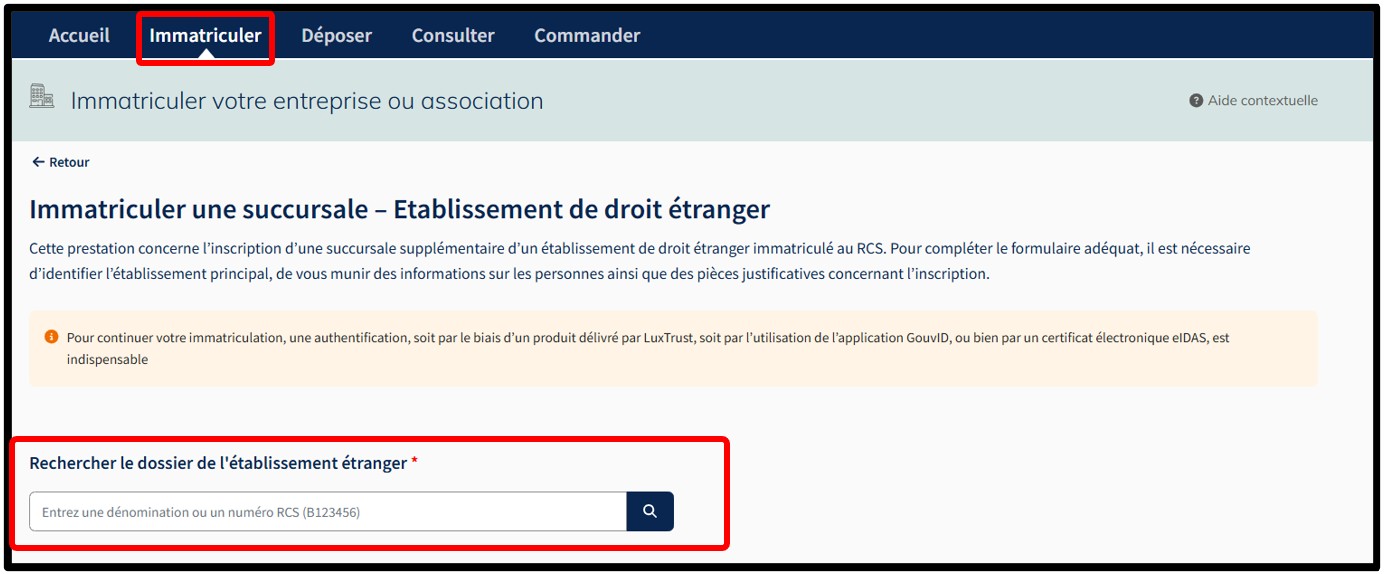
Task: Go to the Déposer section
Action: (x=336, y=36)
